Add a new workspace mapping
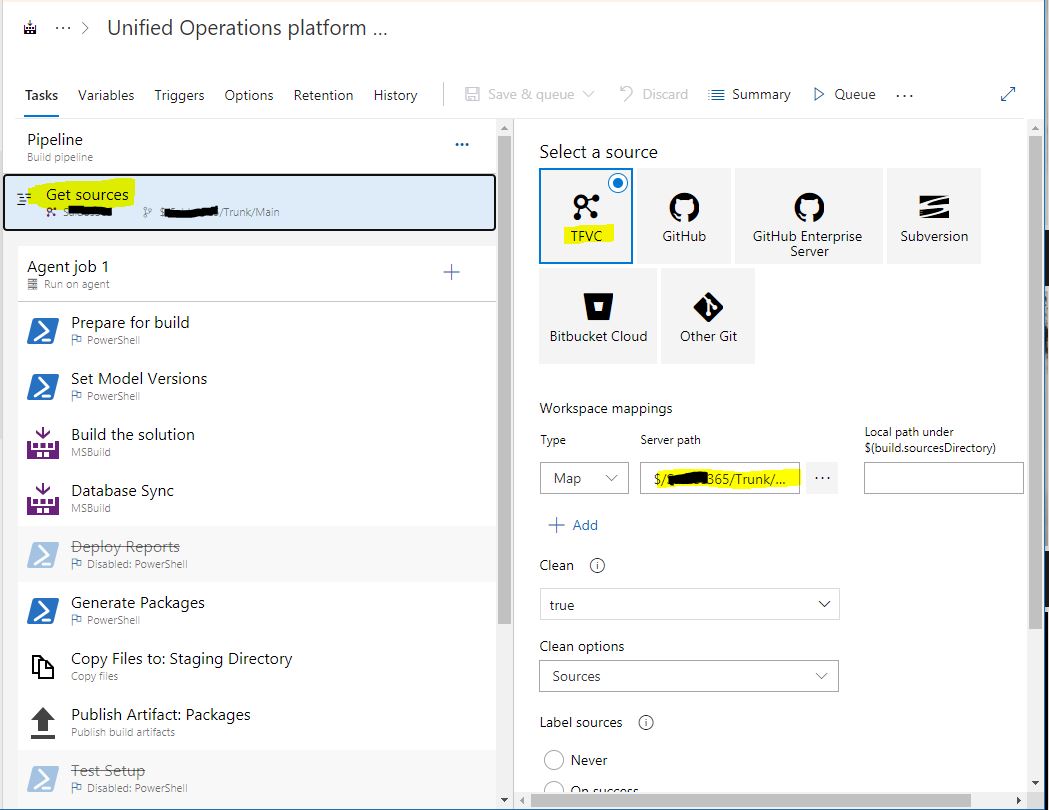This screenshot has width=1049, height=810. pyautogui.click(x=573, y=525)
